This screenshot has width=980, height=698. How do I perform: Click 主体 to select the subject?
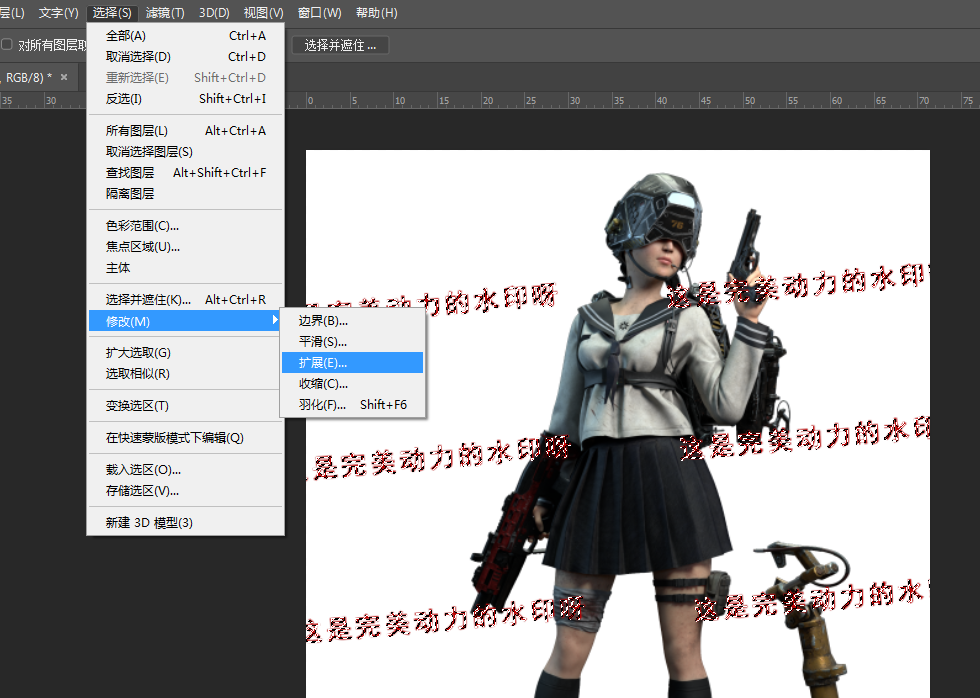coord(118,268)
